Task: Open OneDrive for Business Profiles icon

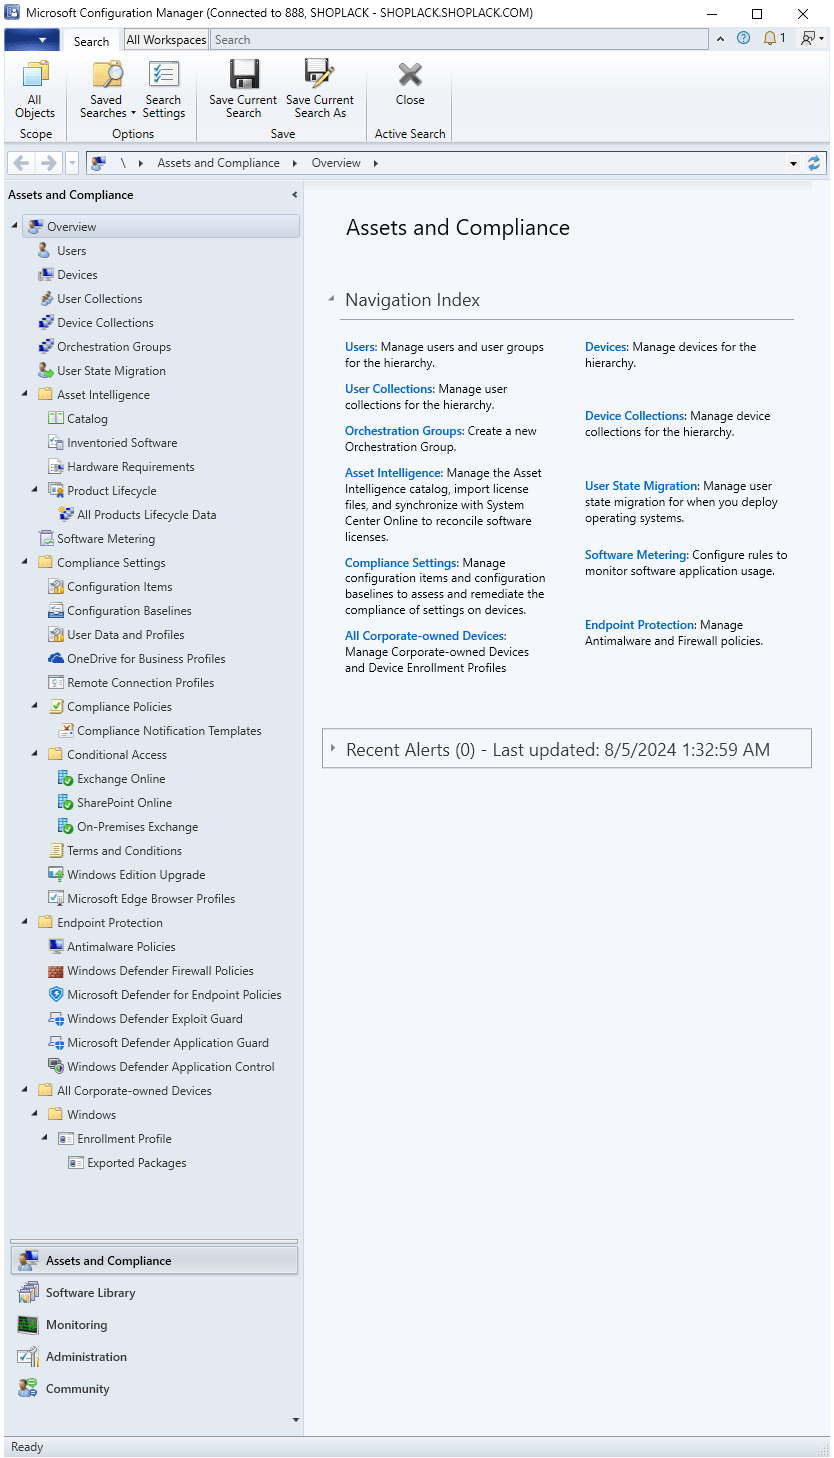Action: pyautogui.click(x=55, y=659)
